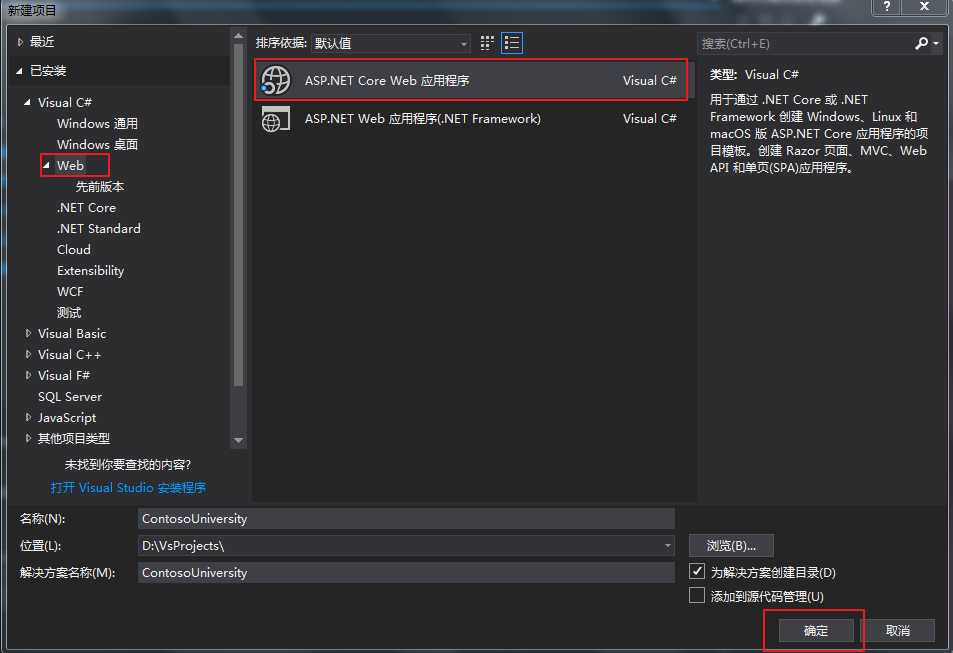Viewport: 953px width, 653px height.
Task: Select the Web category
Action: 71,165
